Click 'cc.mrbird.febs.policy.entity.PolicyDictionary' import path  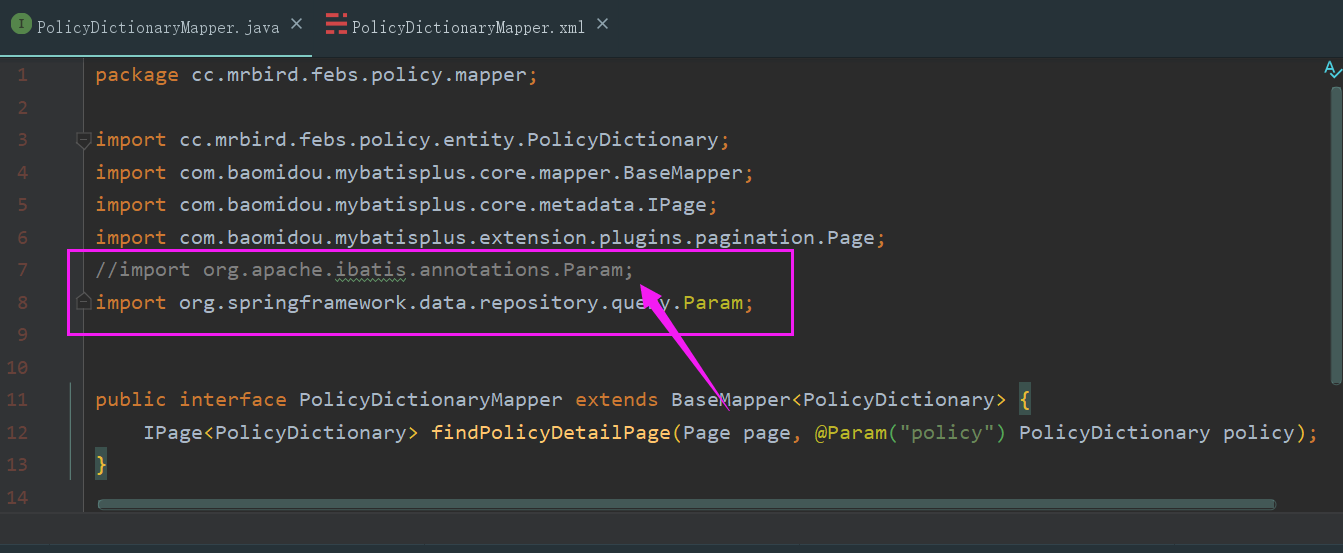pos(449,140)
